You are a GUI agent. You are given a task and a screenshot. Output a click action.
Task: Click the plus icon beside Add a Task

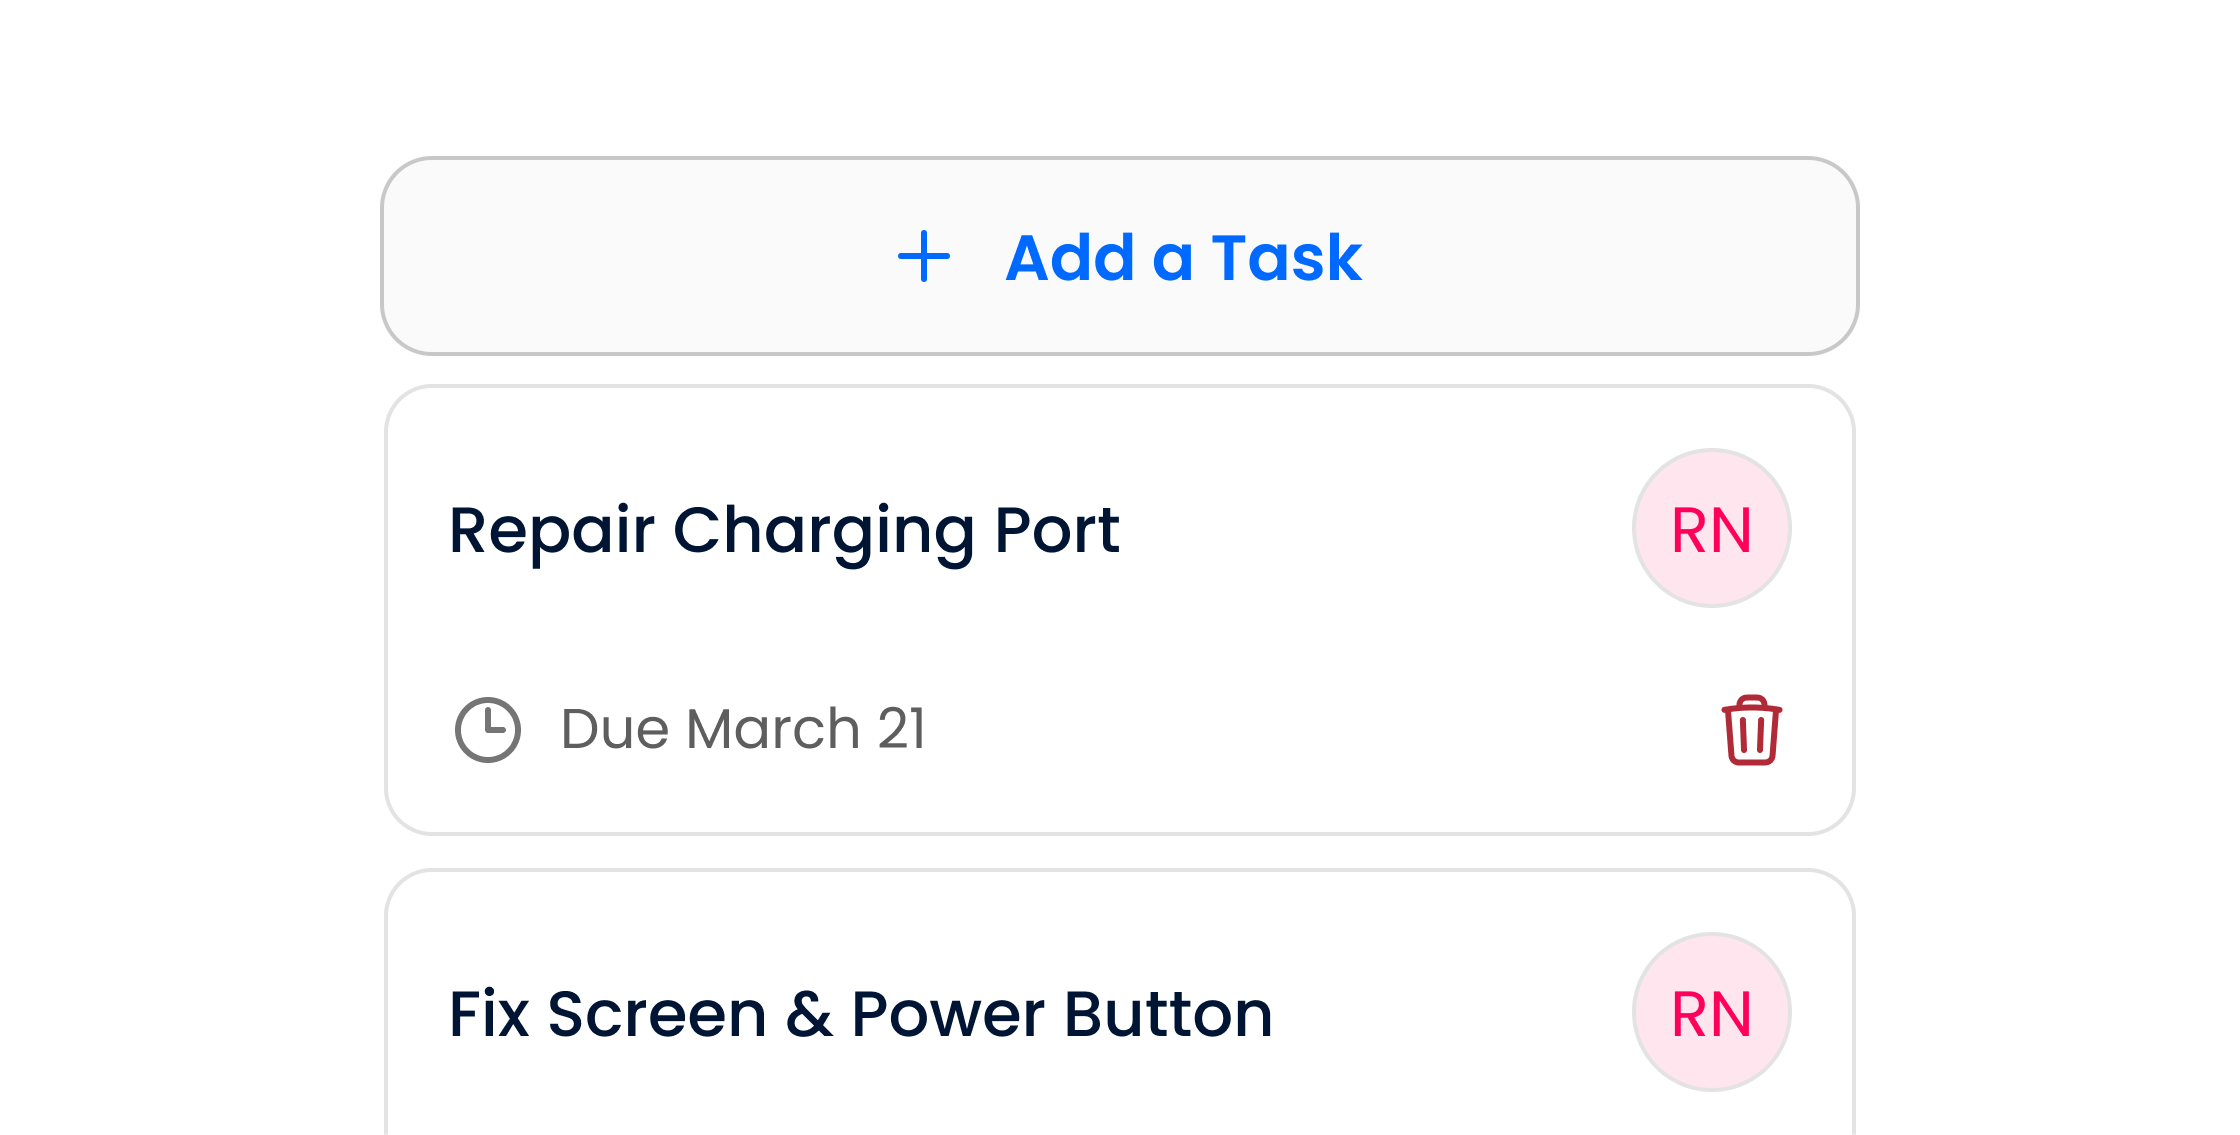point(923,257)
